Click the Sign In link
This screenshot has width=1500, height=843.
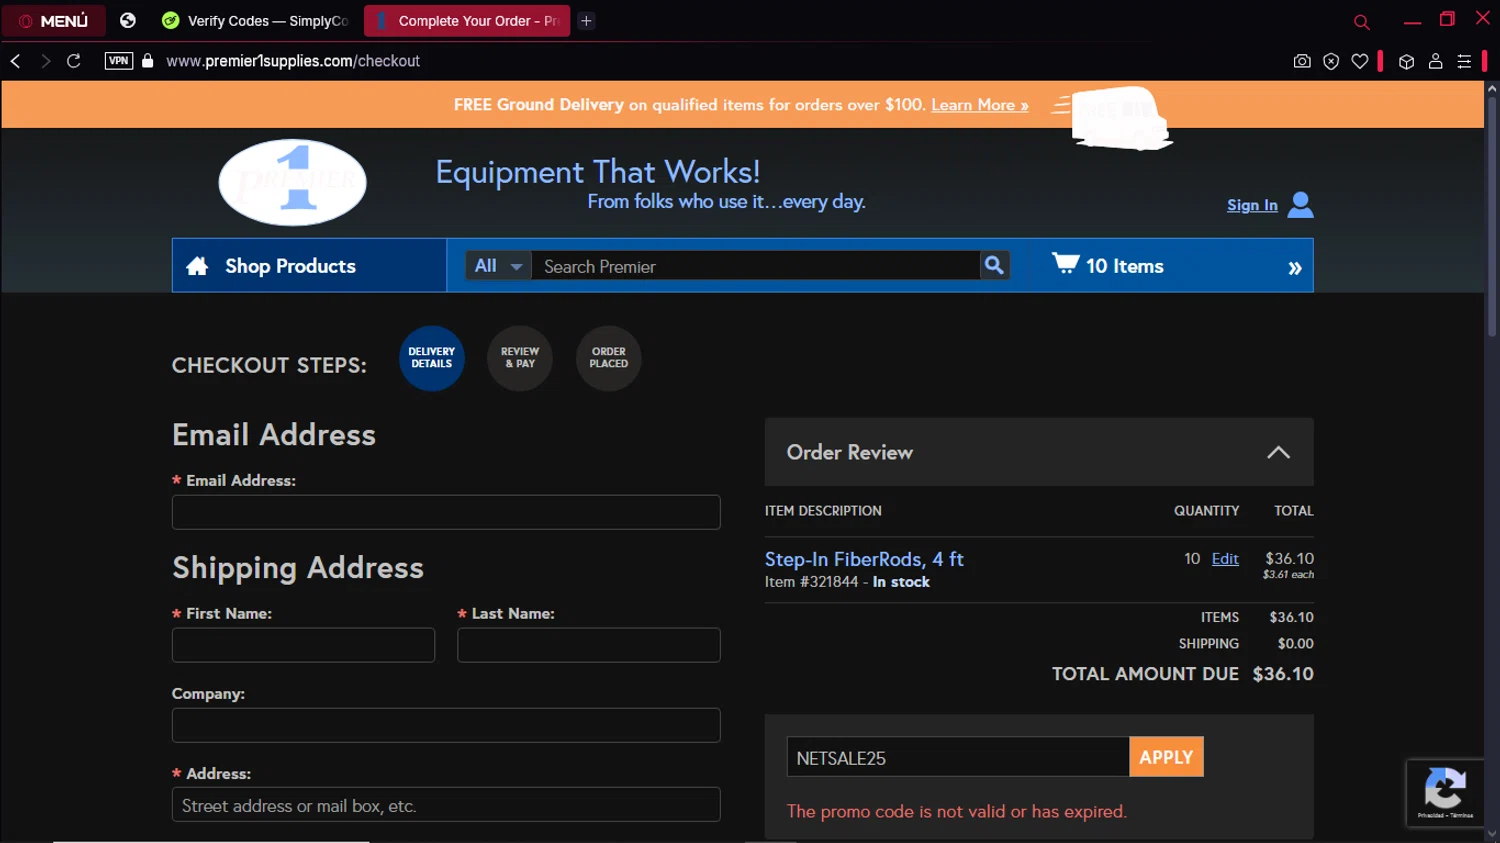click(x=1252, y=205)
